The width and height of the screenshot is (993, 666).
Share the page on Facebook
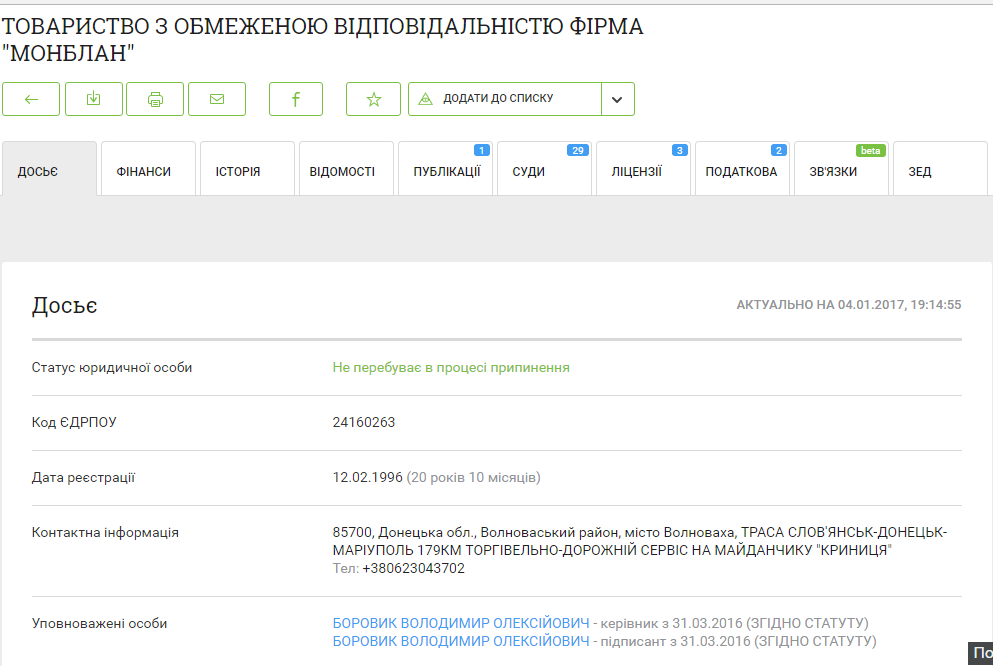296,99
